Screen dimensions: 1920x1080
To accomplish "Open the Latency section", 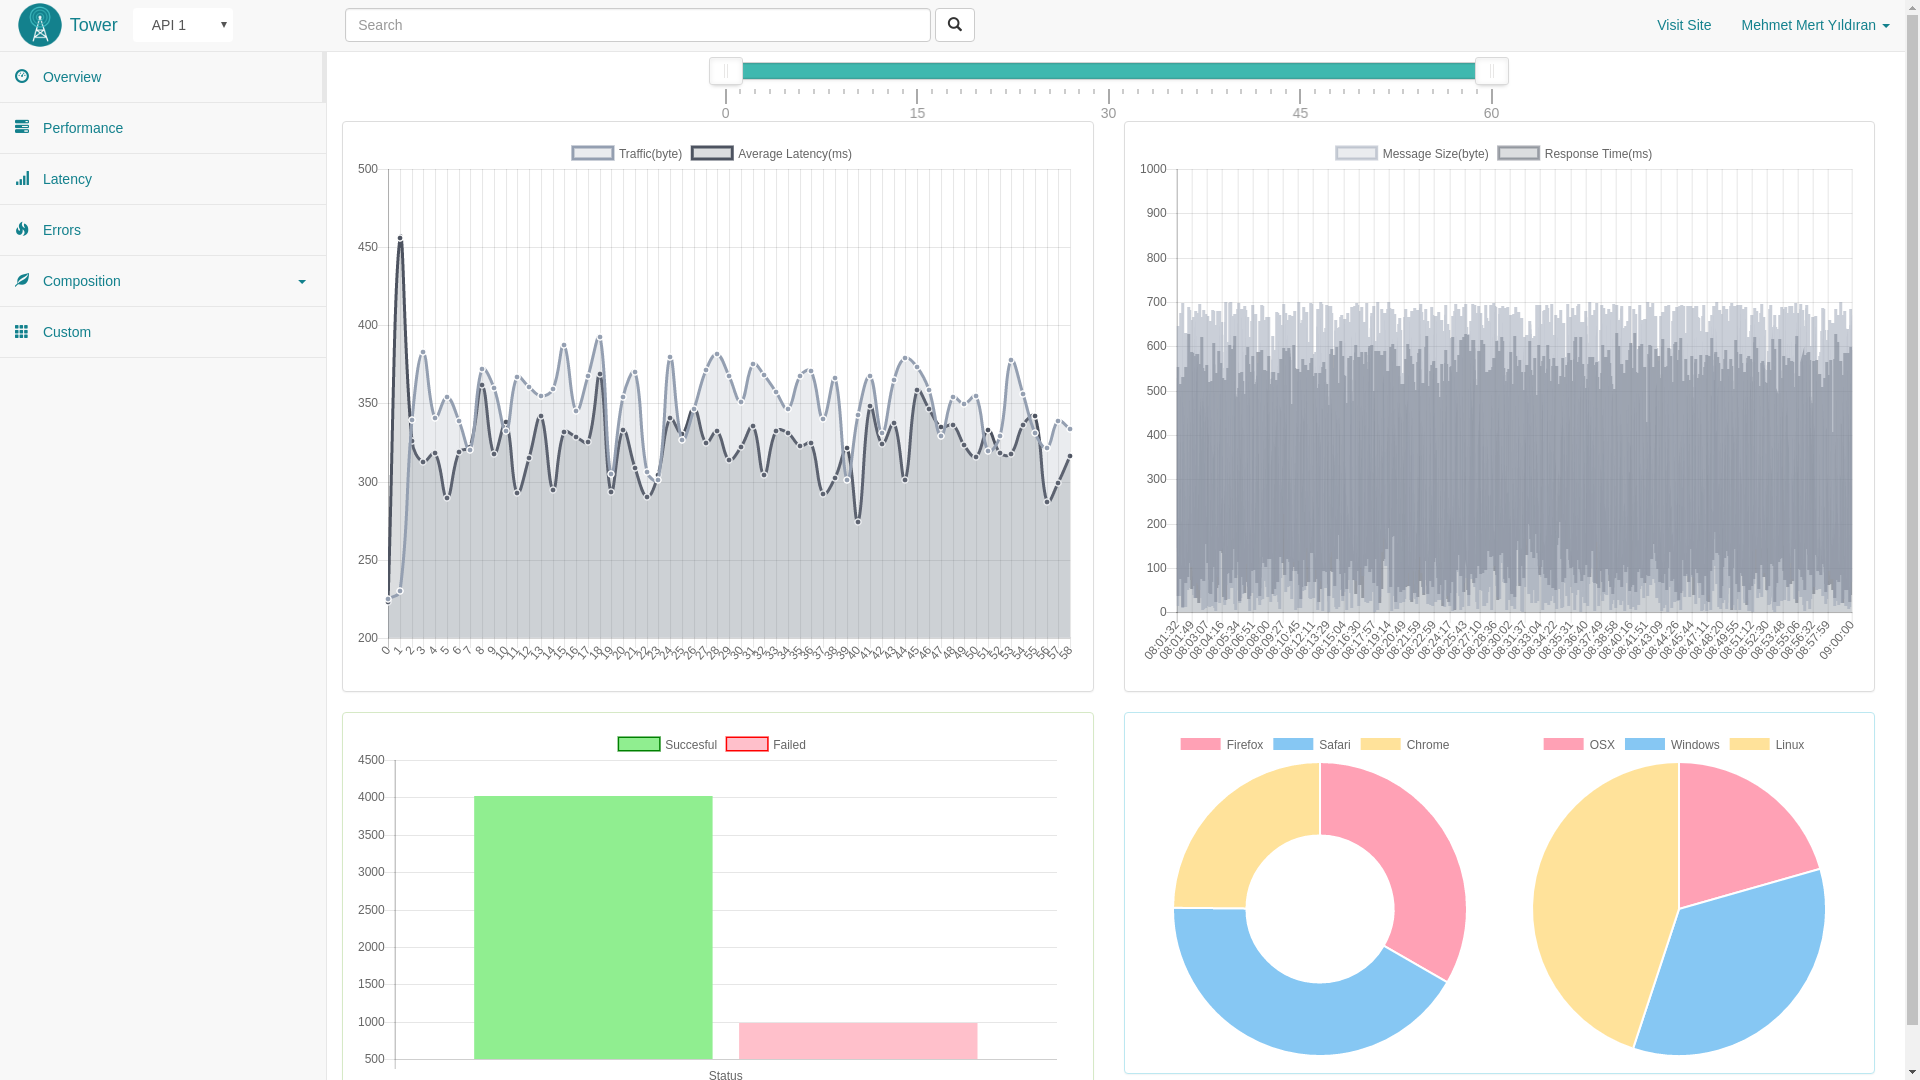I will pyautogui.click(x=162, y=179).
